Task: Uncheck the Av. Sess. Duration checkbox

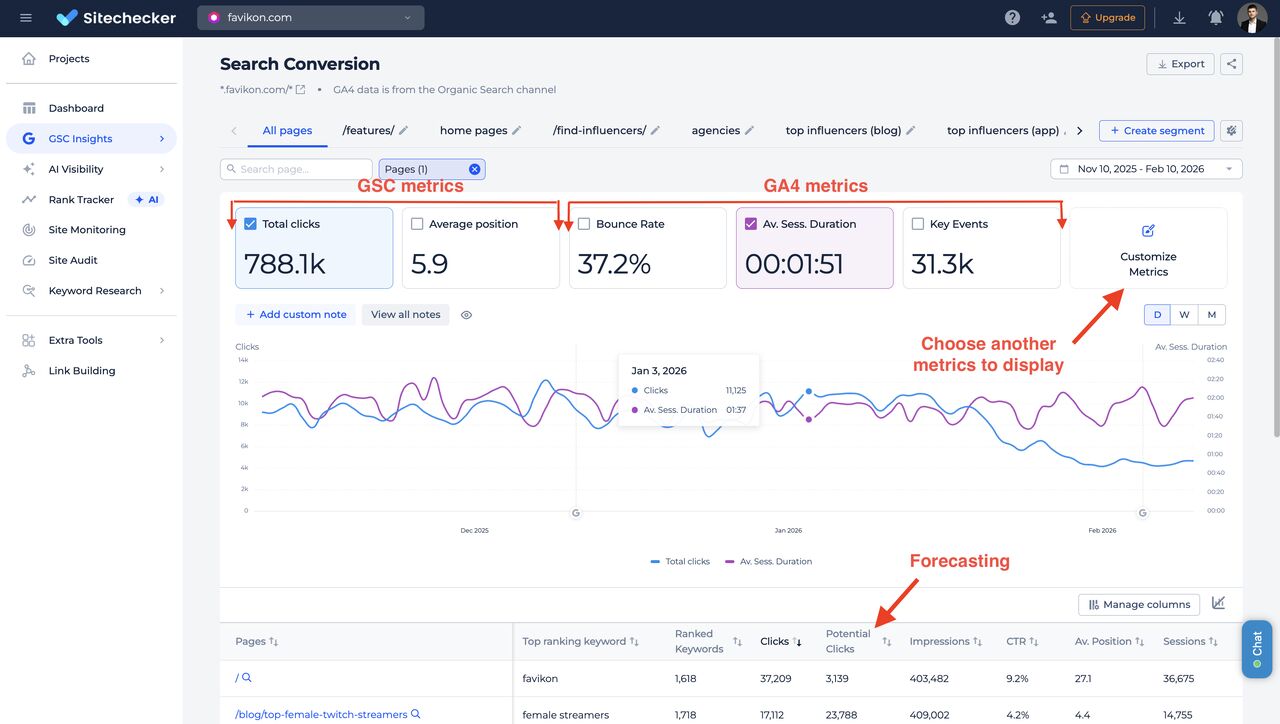Action: coord(751,224)
